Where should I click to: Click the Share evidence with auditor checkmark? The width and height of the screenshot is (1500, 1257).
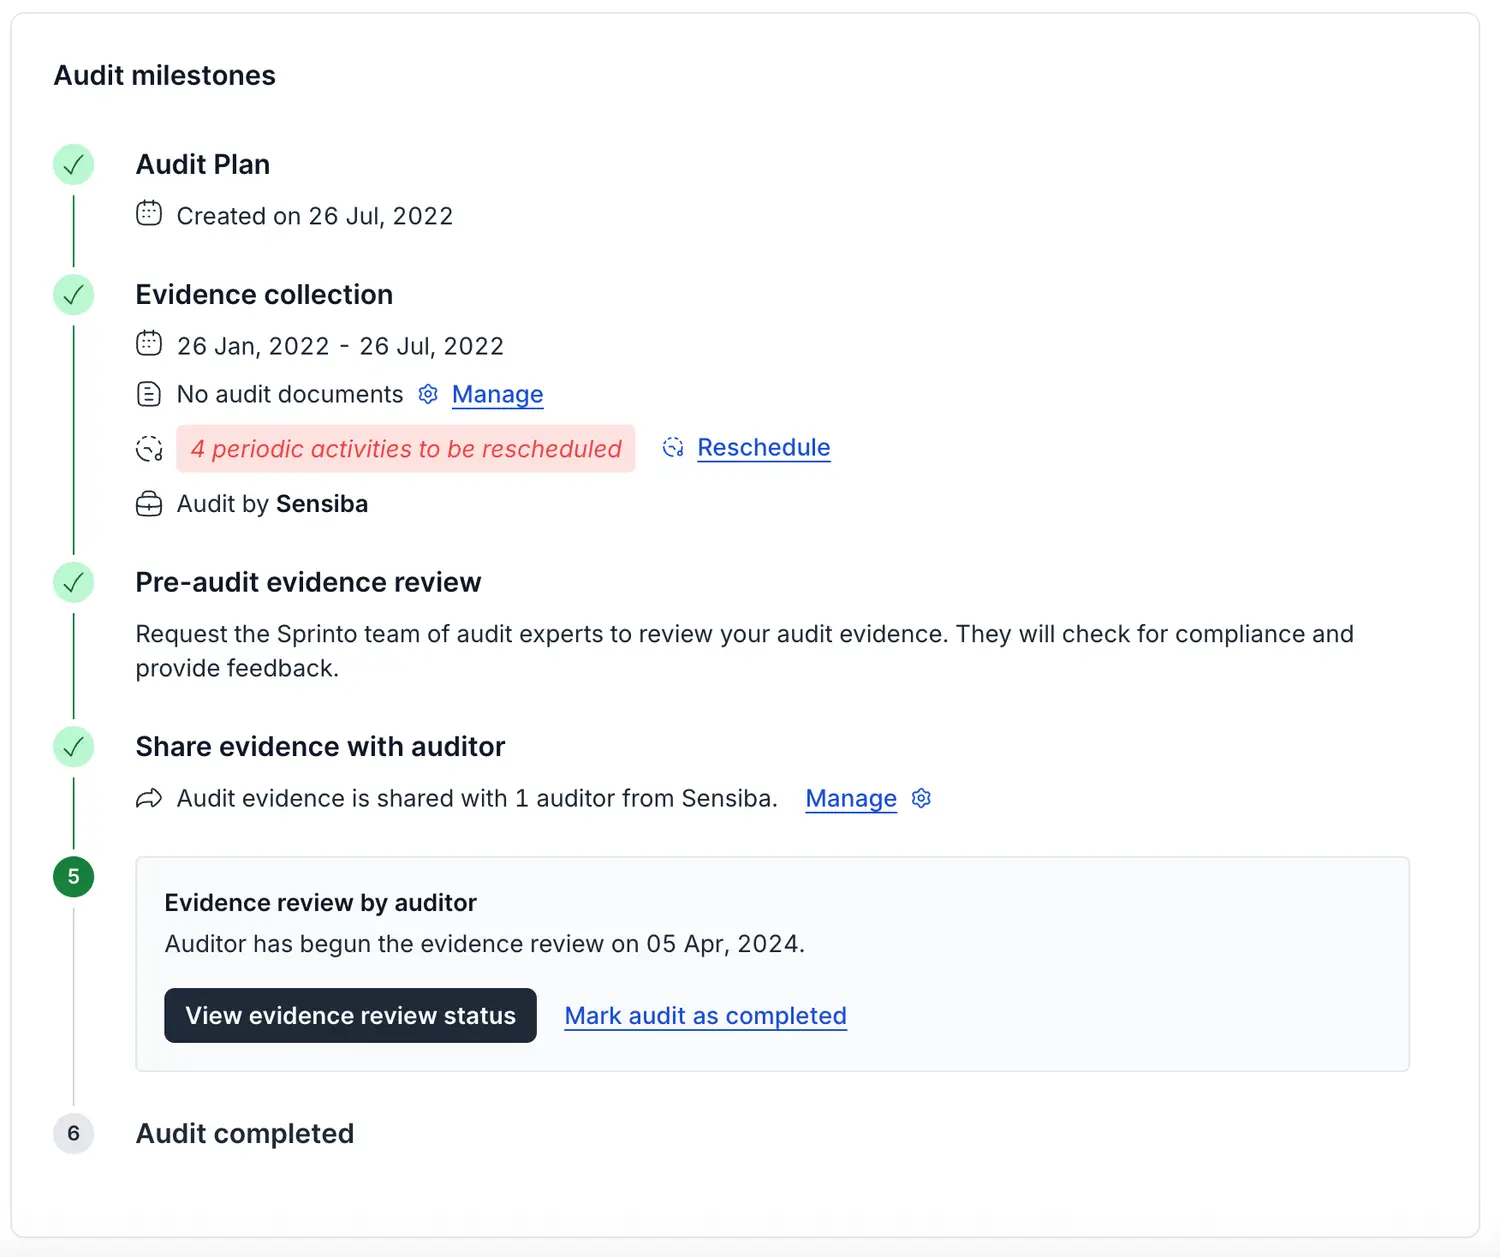pos(73,747)
